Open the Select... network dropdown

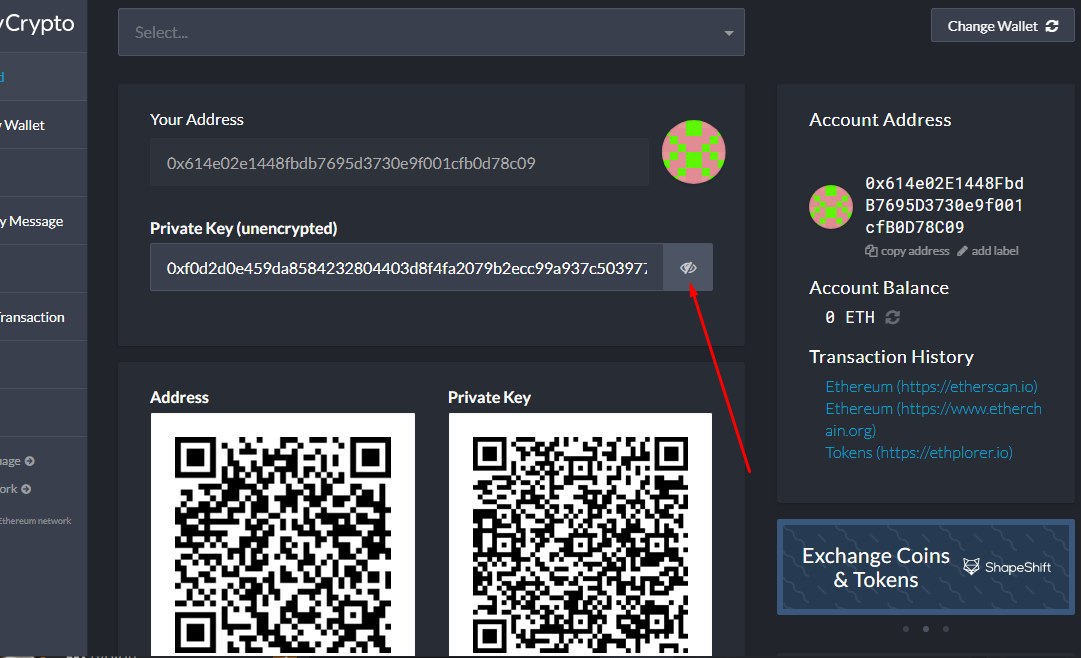pyautogui.click(x=431, y=32)
